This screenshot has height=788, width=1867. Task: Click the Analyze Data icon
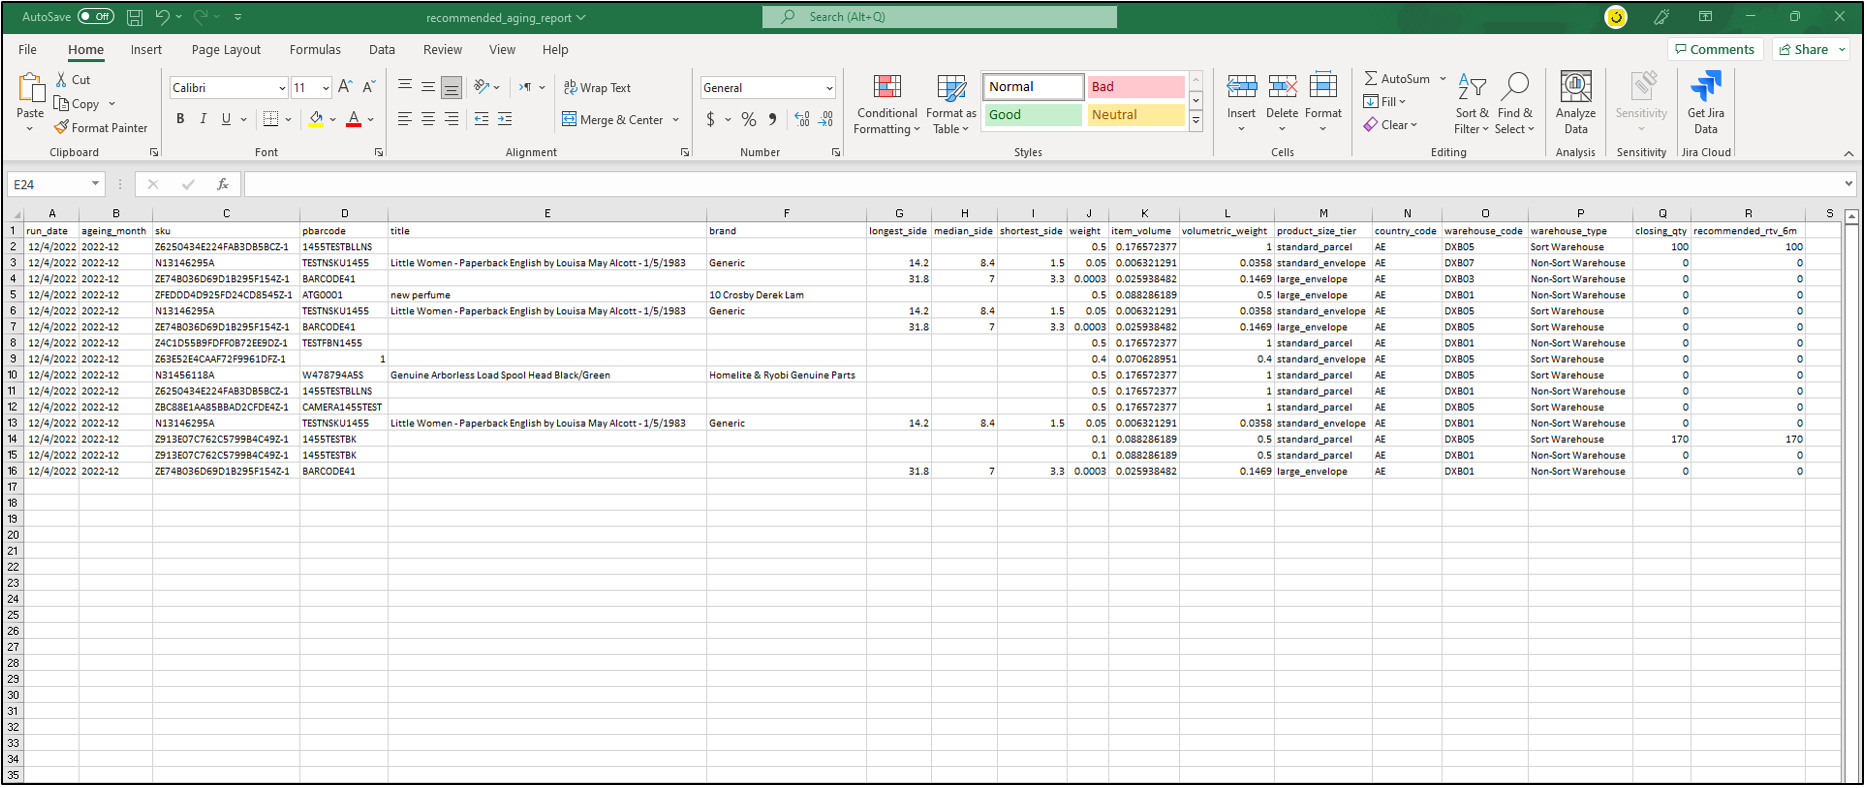[1575, 103]
